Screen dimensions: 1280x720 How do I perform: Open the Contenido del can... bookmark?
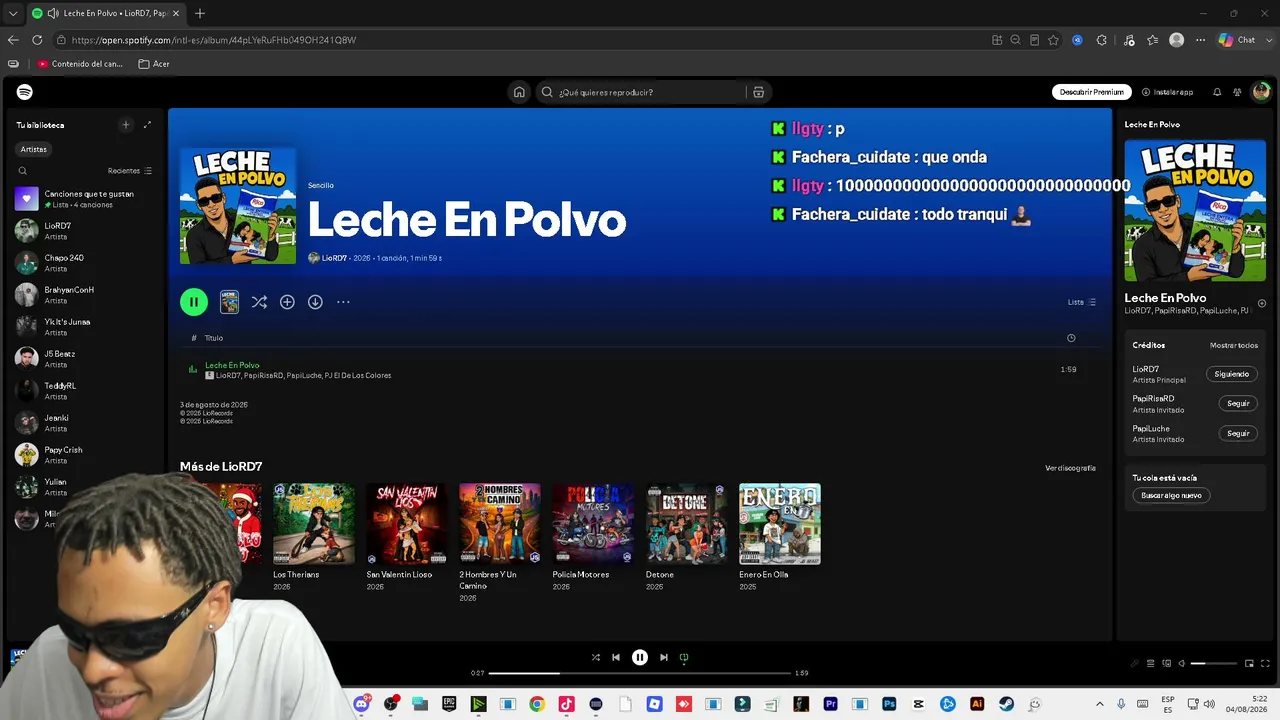[x=80, y=64]
